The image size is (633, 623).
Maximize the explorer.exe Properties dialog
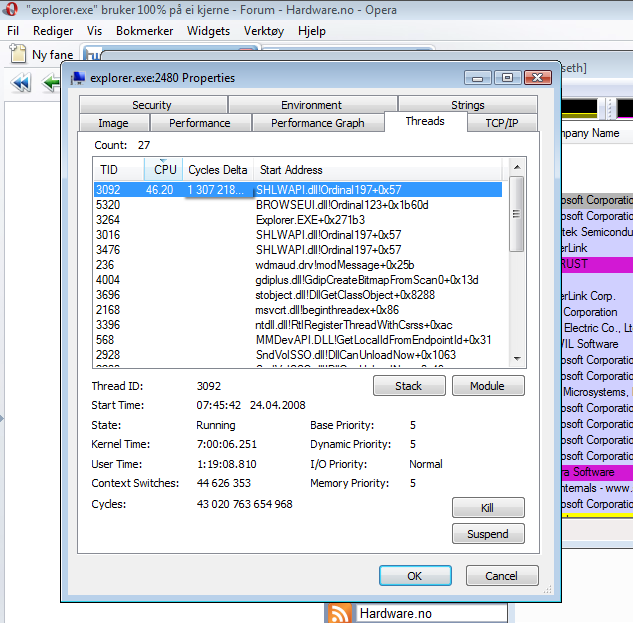click(507, 78)
